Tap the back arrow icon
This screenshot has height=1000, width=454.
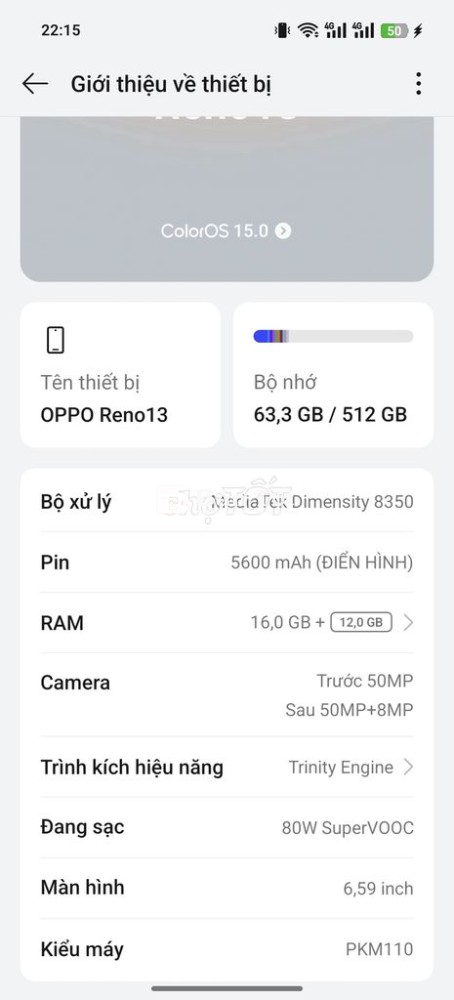click(x=35, y=84)
